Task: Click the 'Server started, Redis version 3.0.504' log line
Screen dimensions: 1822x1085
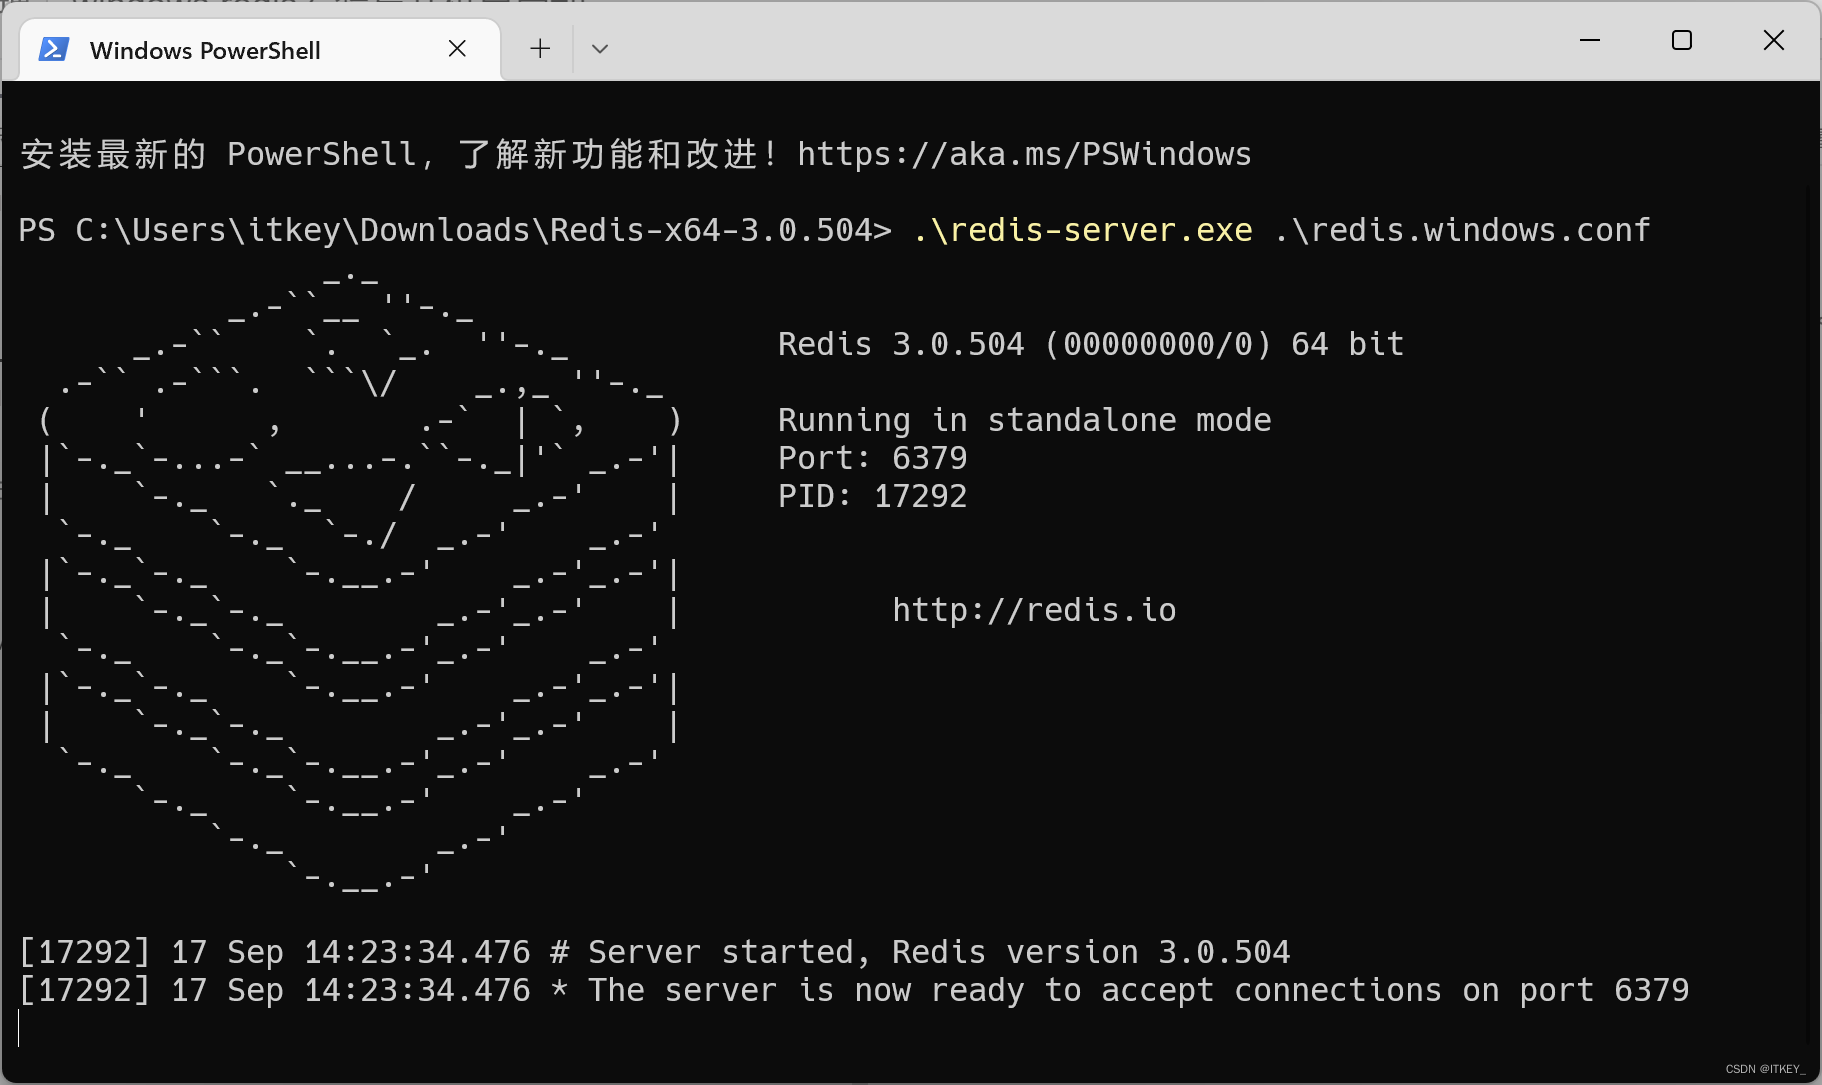Action: tap(655, 952)
